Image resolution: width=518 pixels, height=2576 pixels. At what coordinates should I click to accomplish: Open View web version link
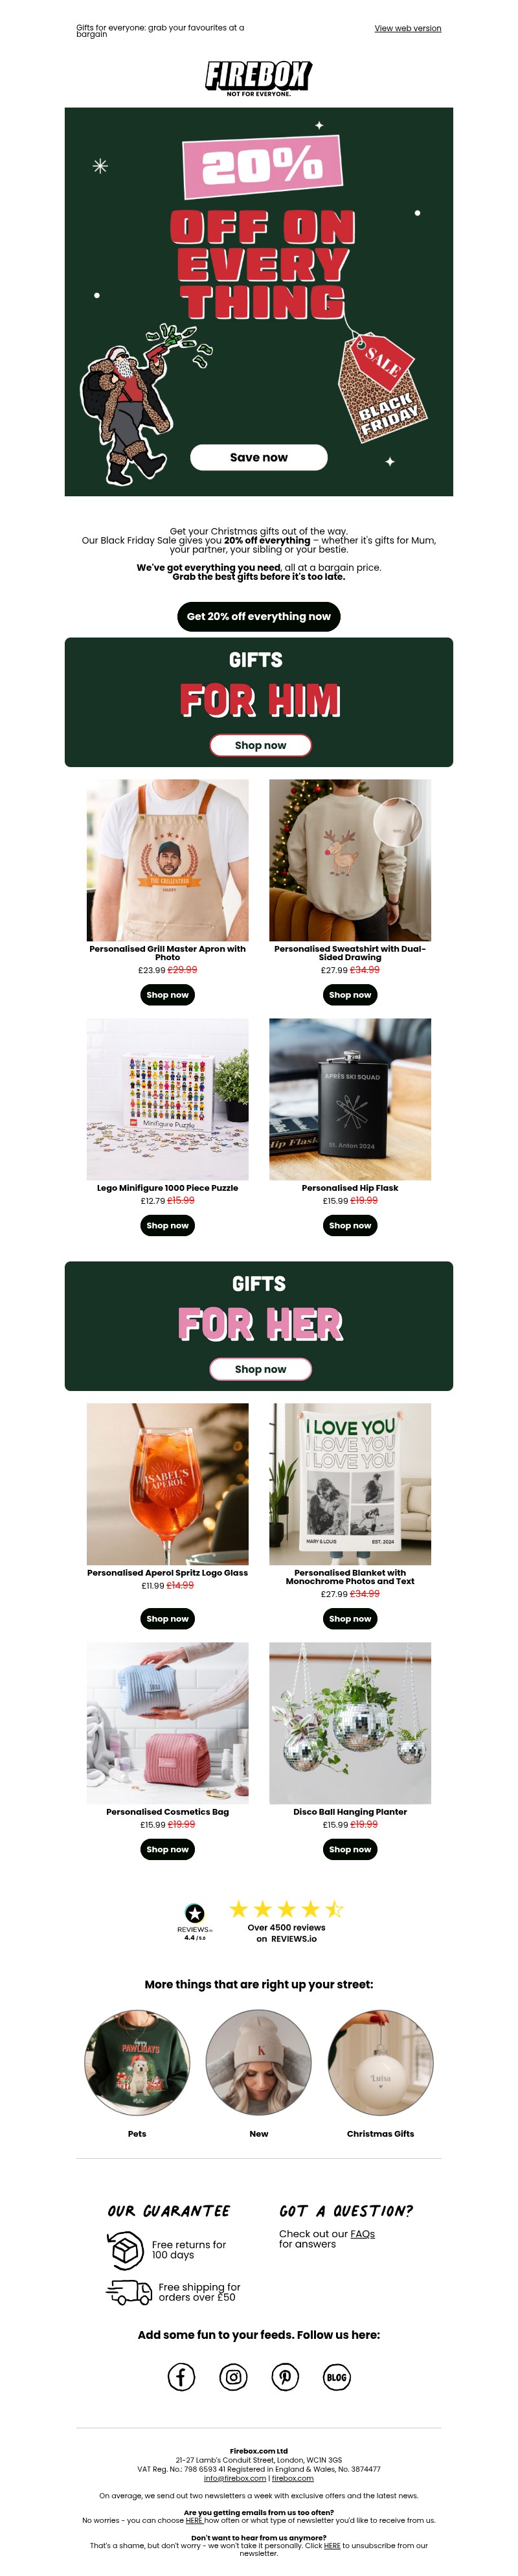[408, 28]
